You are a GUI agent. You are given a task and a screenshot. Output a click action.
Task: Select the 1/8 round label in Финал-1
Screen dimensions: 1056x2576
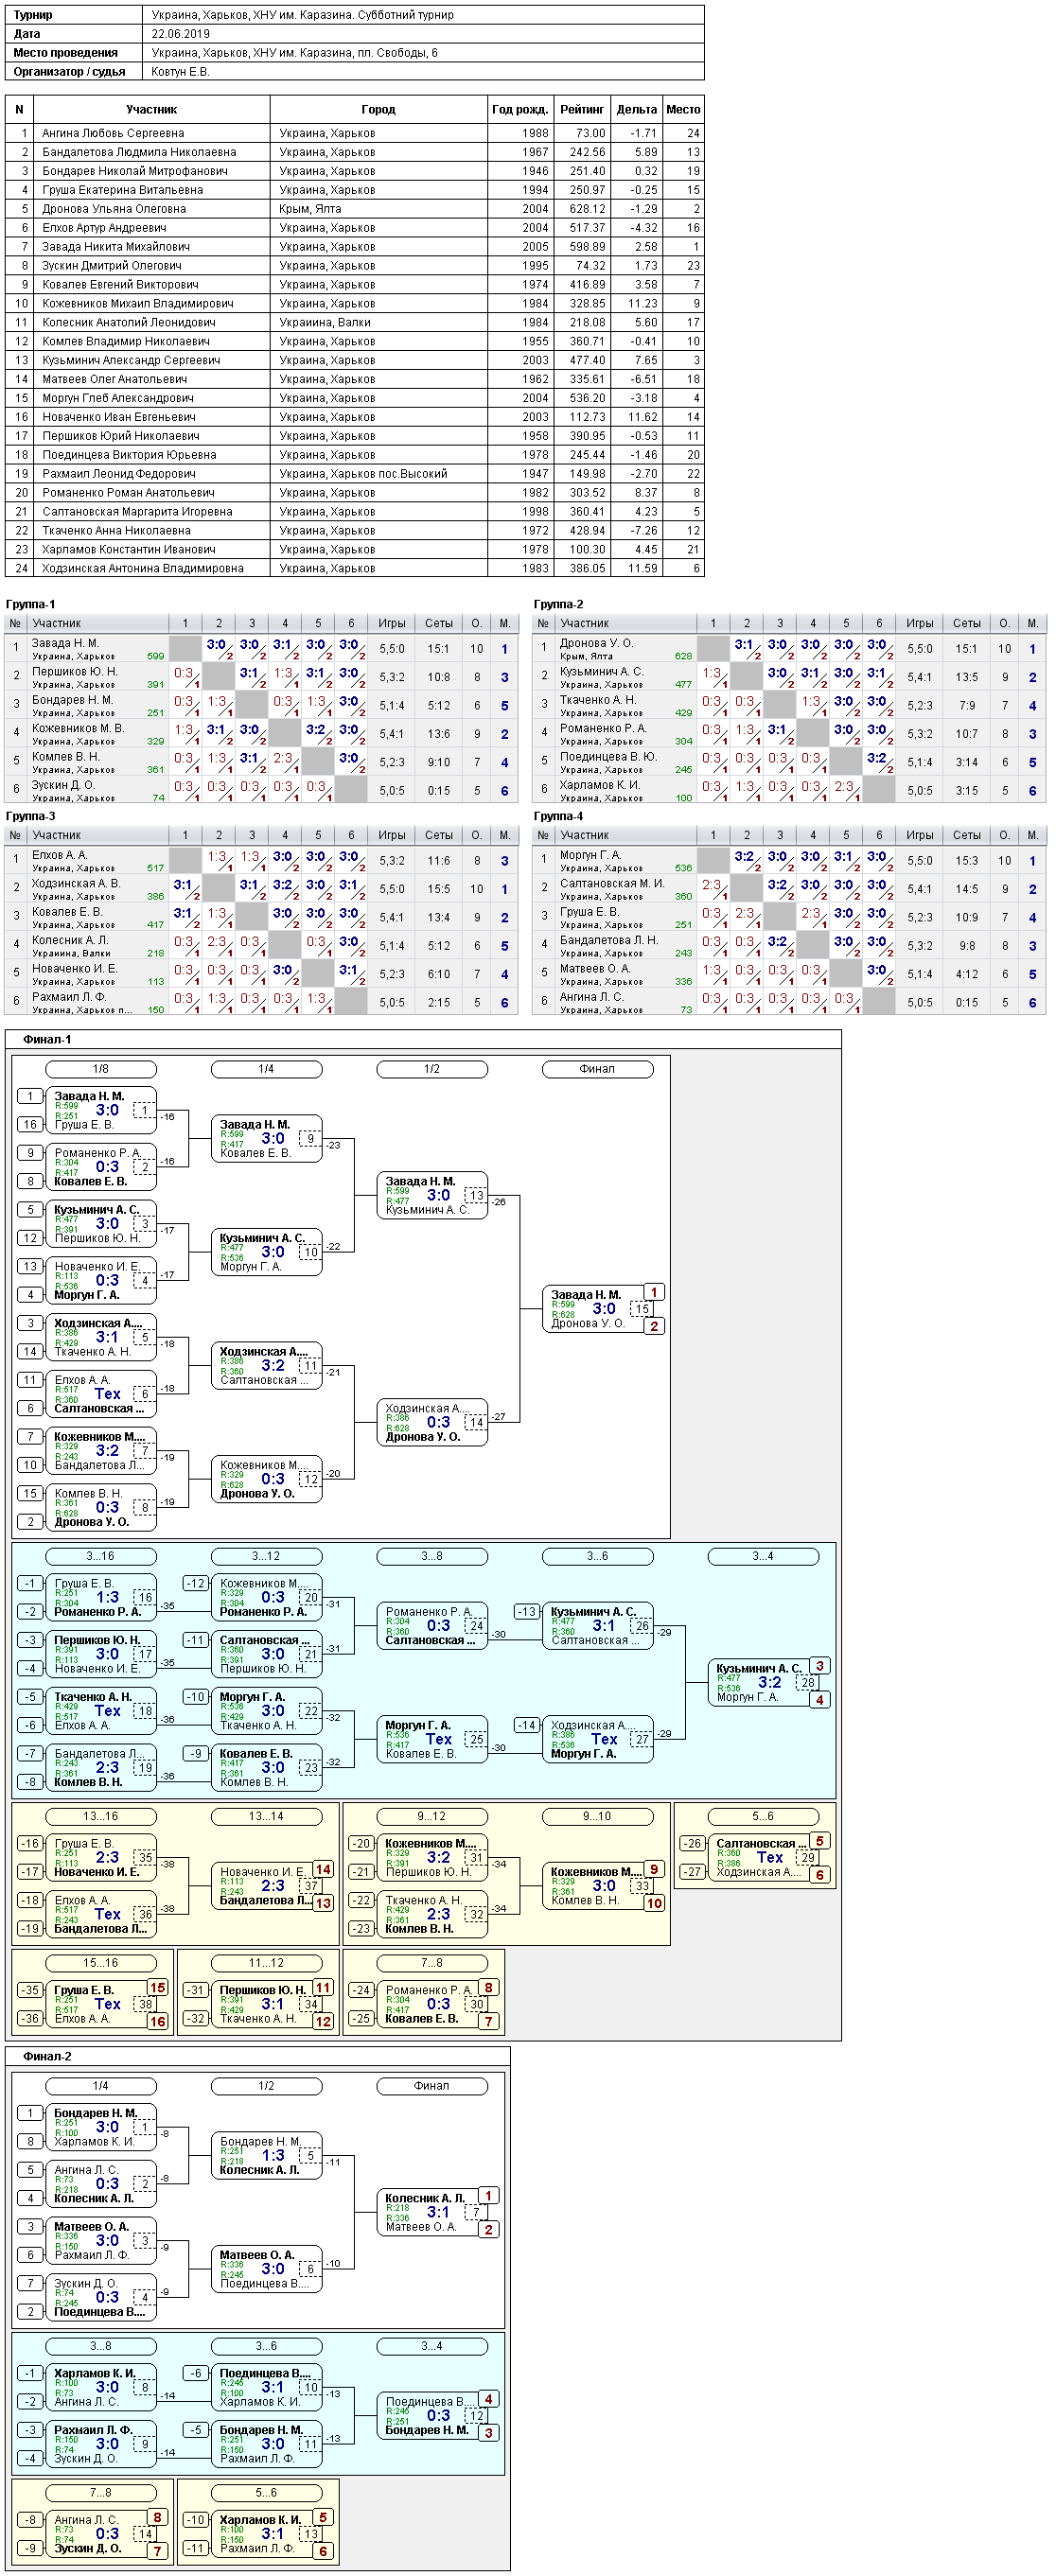pos(101,1069)
